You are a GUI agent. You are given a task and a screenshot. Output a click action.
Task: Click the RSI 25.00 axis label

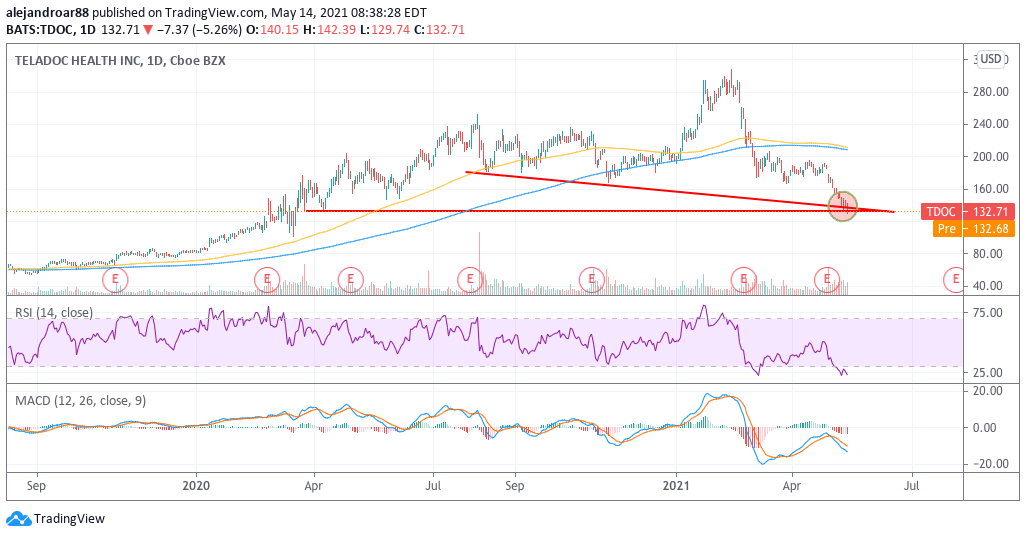click(988, 373)
